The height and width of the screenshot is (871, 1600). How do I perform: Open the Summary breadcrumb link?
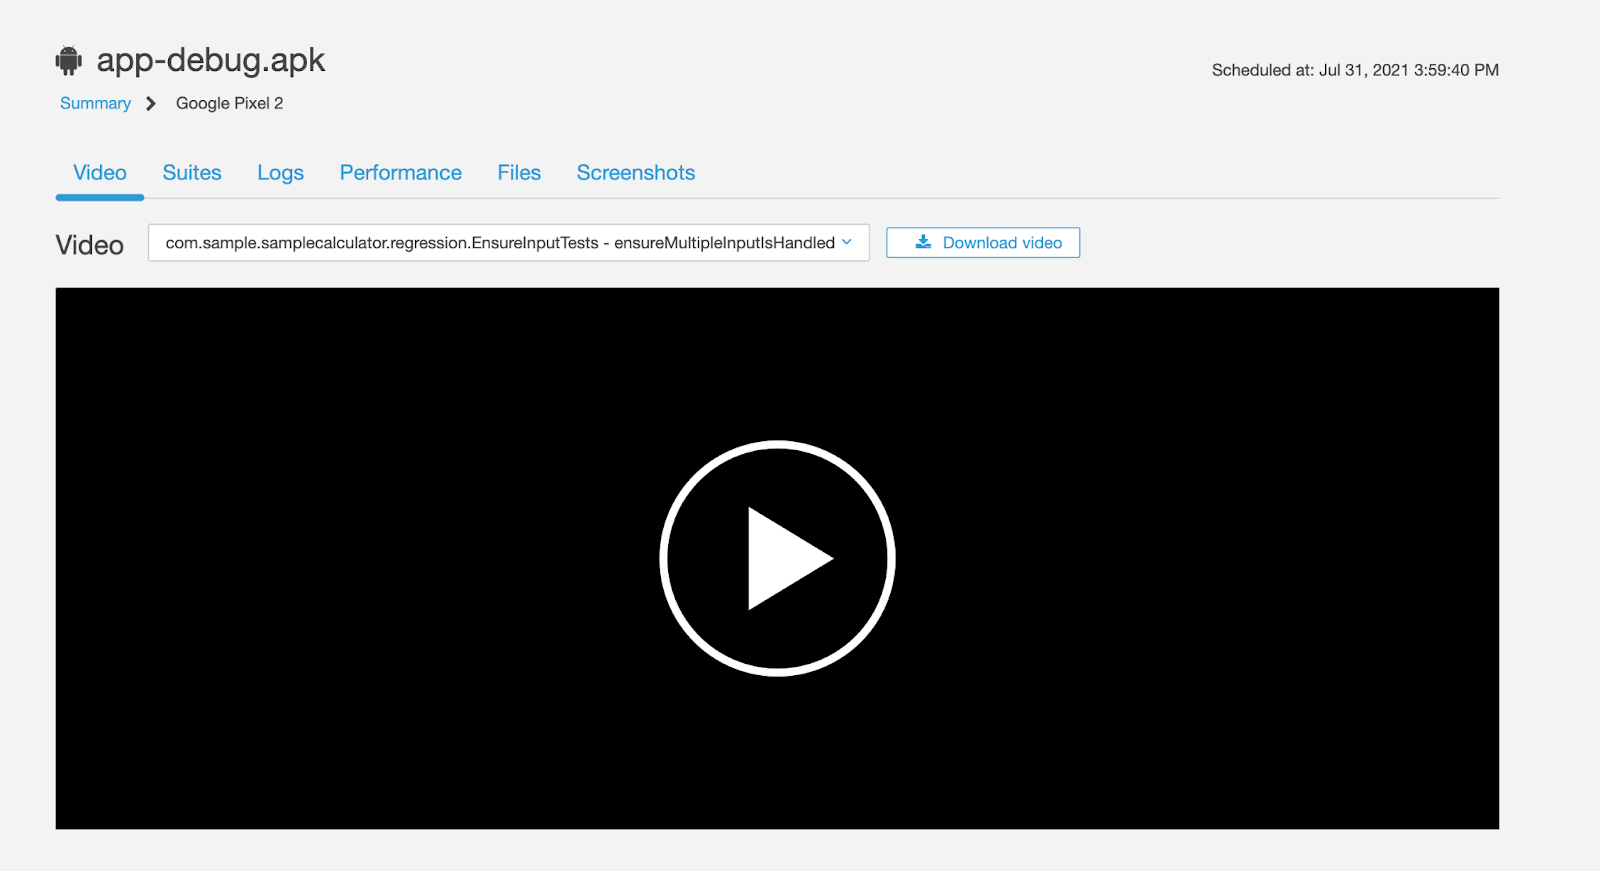95,103
